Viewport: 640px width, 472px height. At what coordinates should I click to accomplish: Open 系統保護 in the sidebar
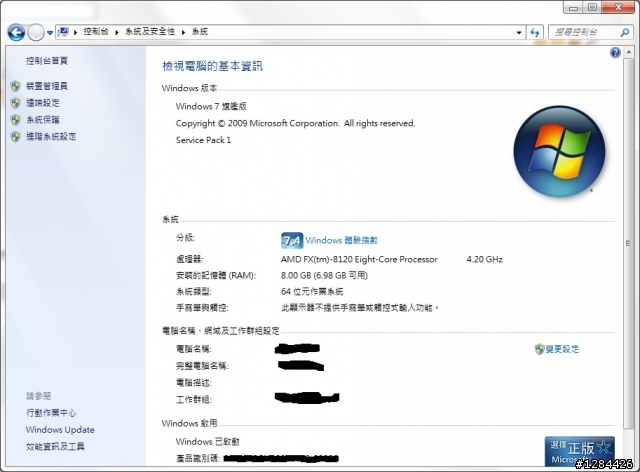(x=43, y=120)
